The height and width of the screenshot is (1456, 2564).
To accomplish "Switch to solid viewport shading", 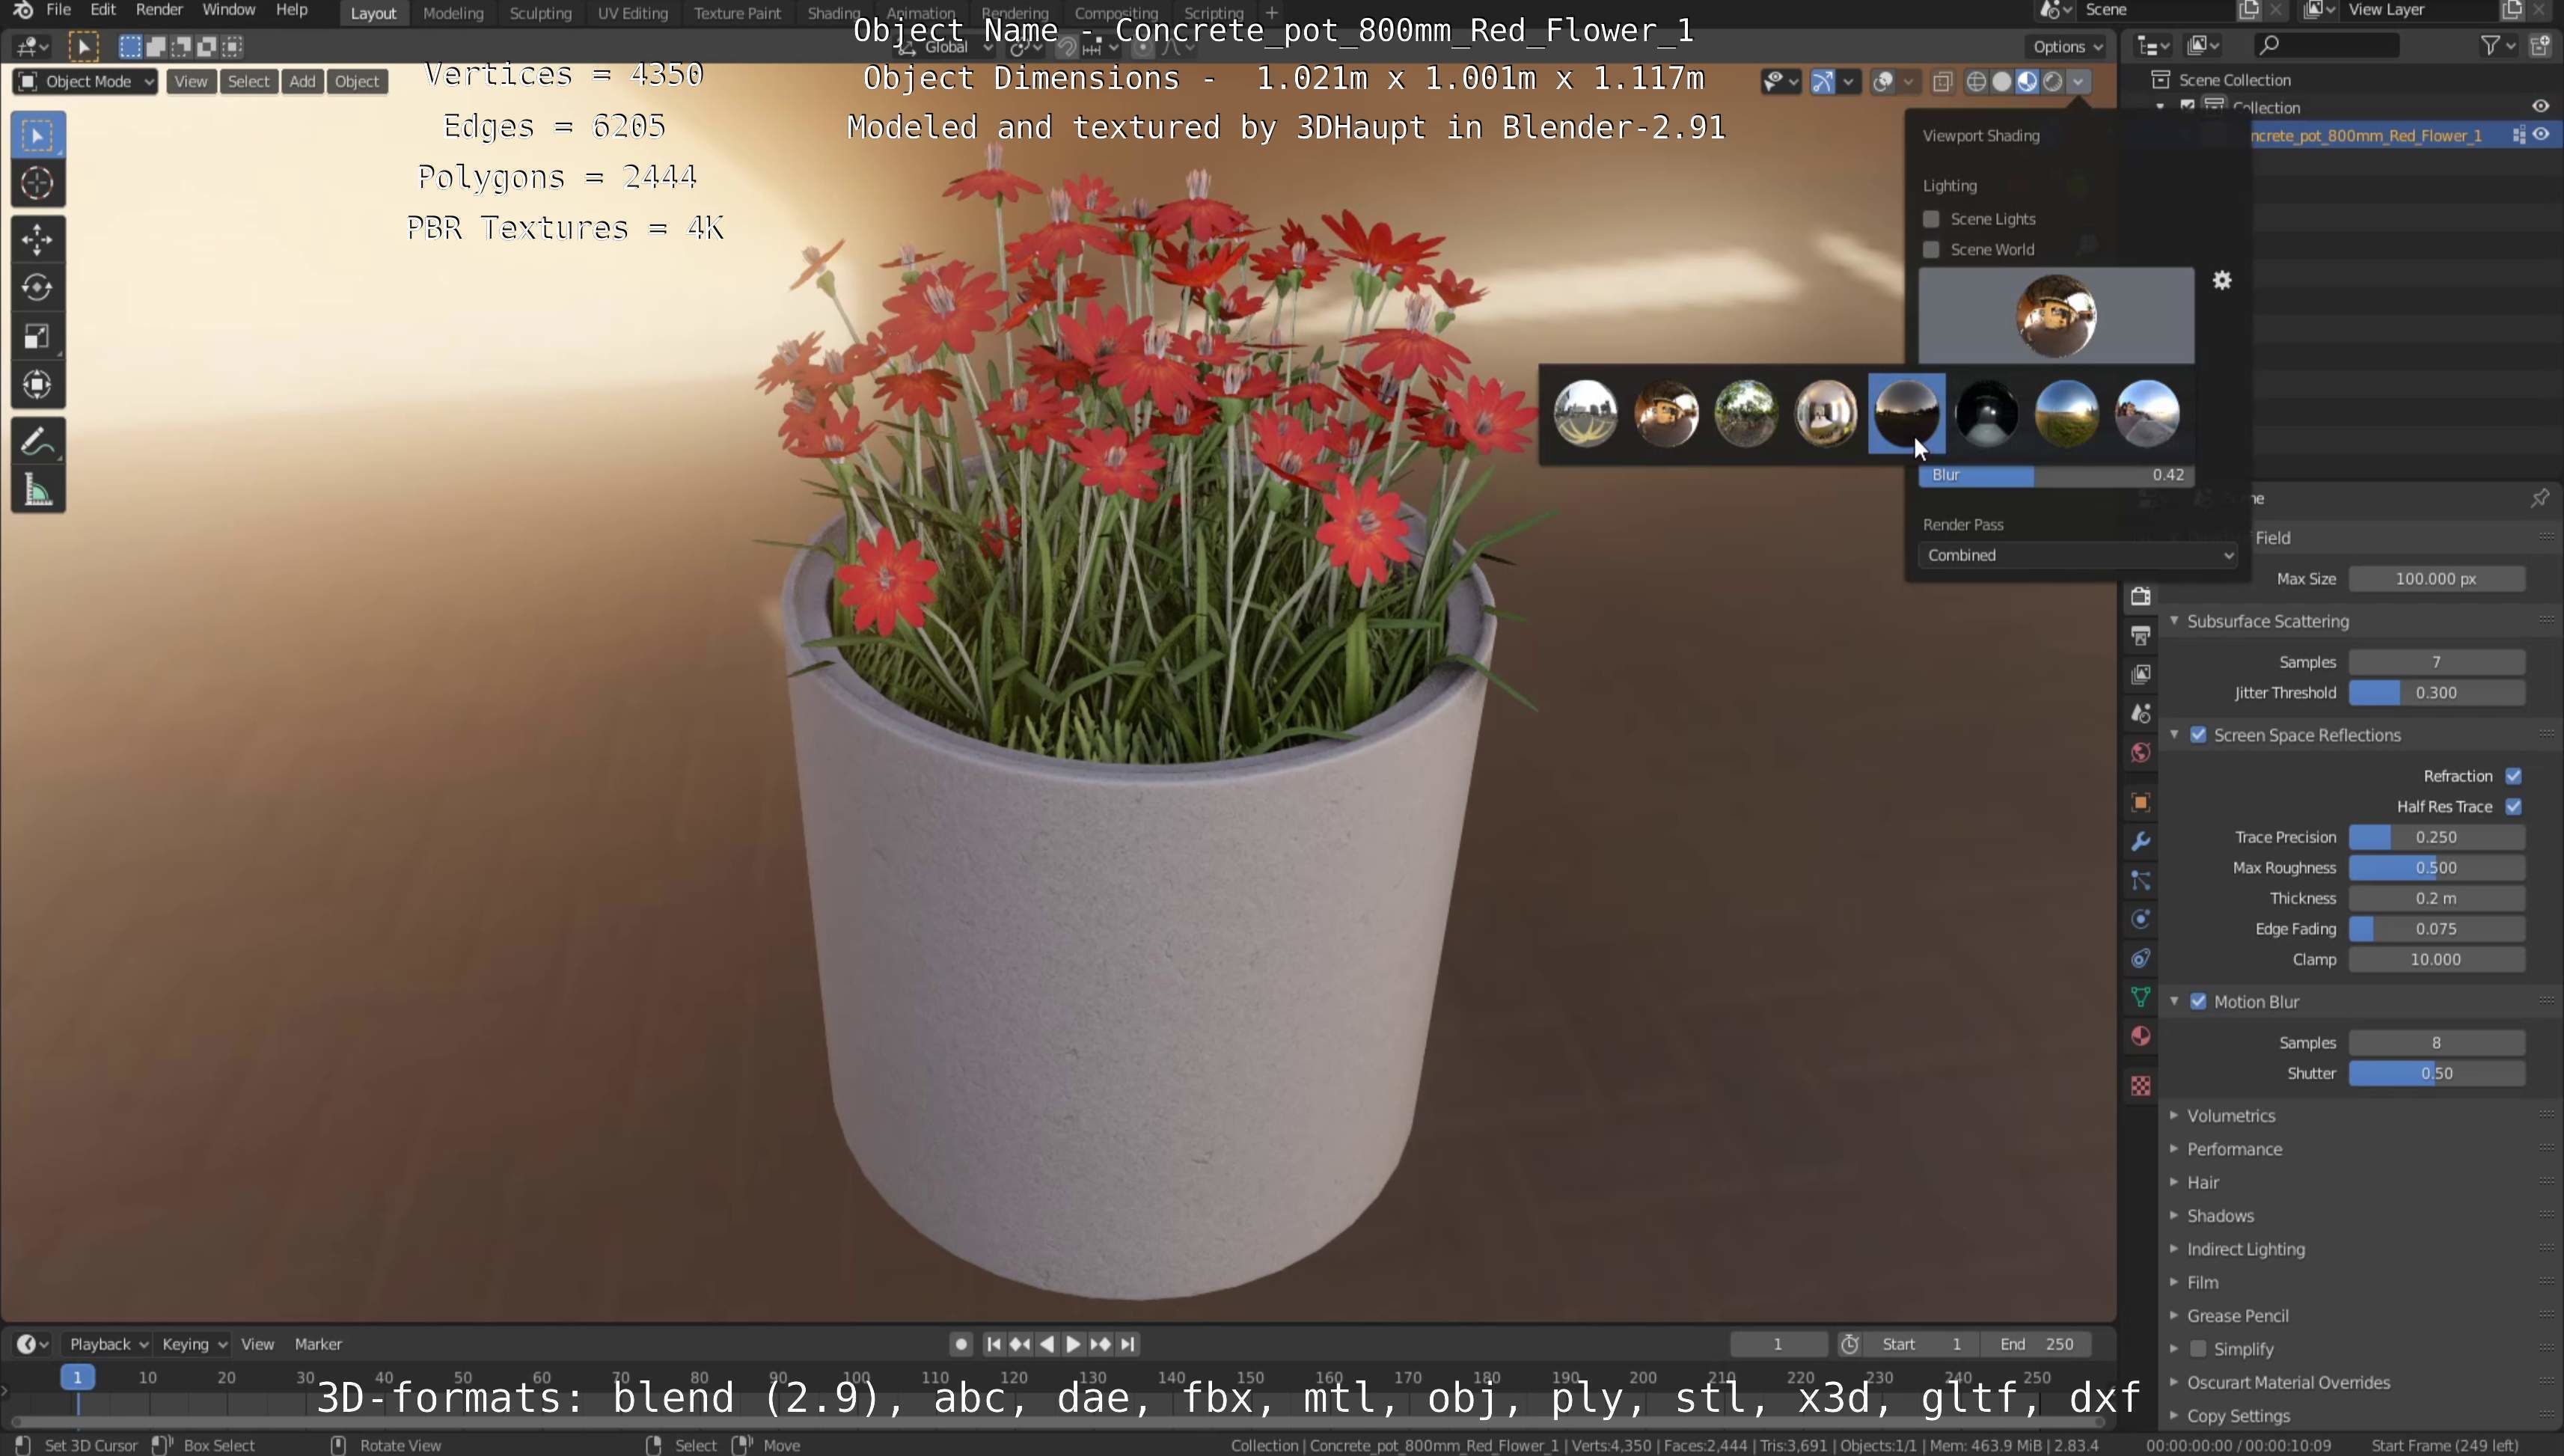I will click(2002, 82).
